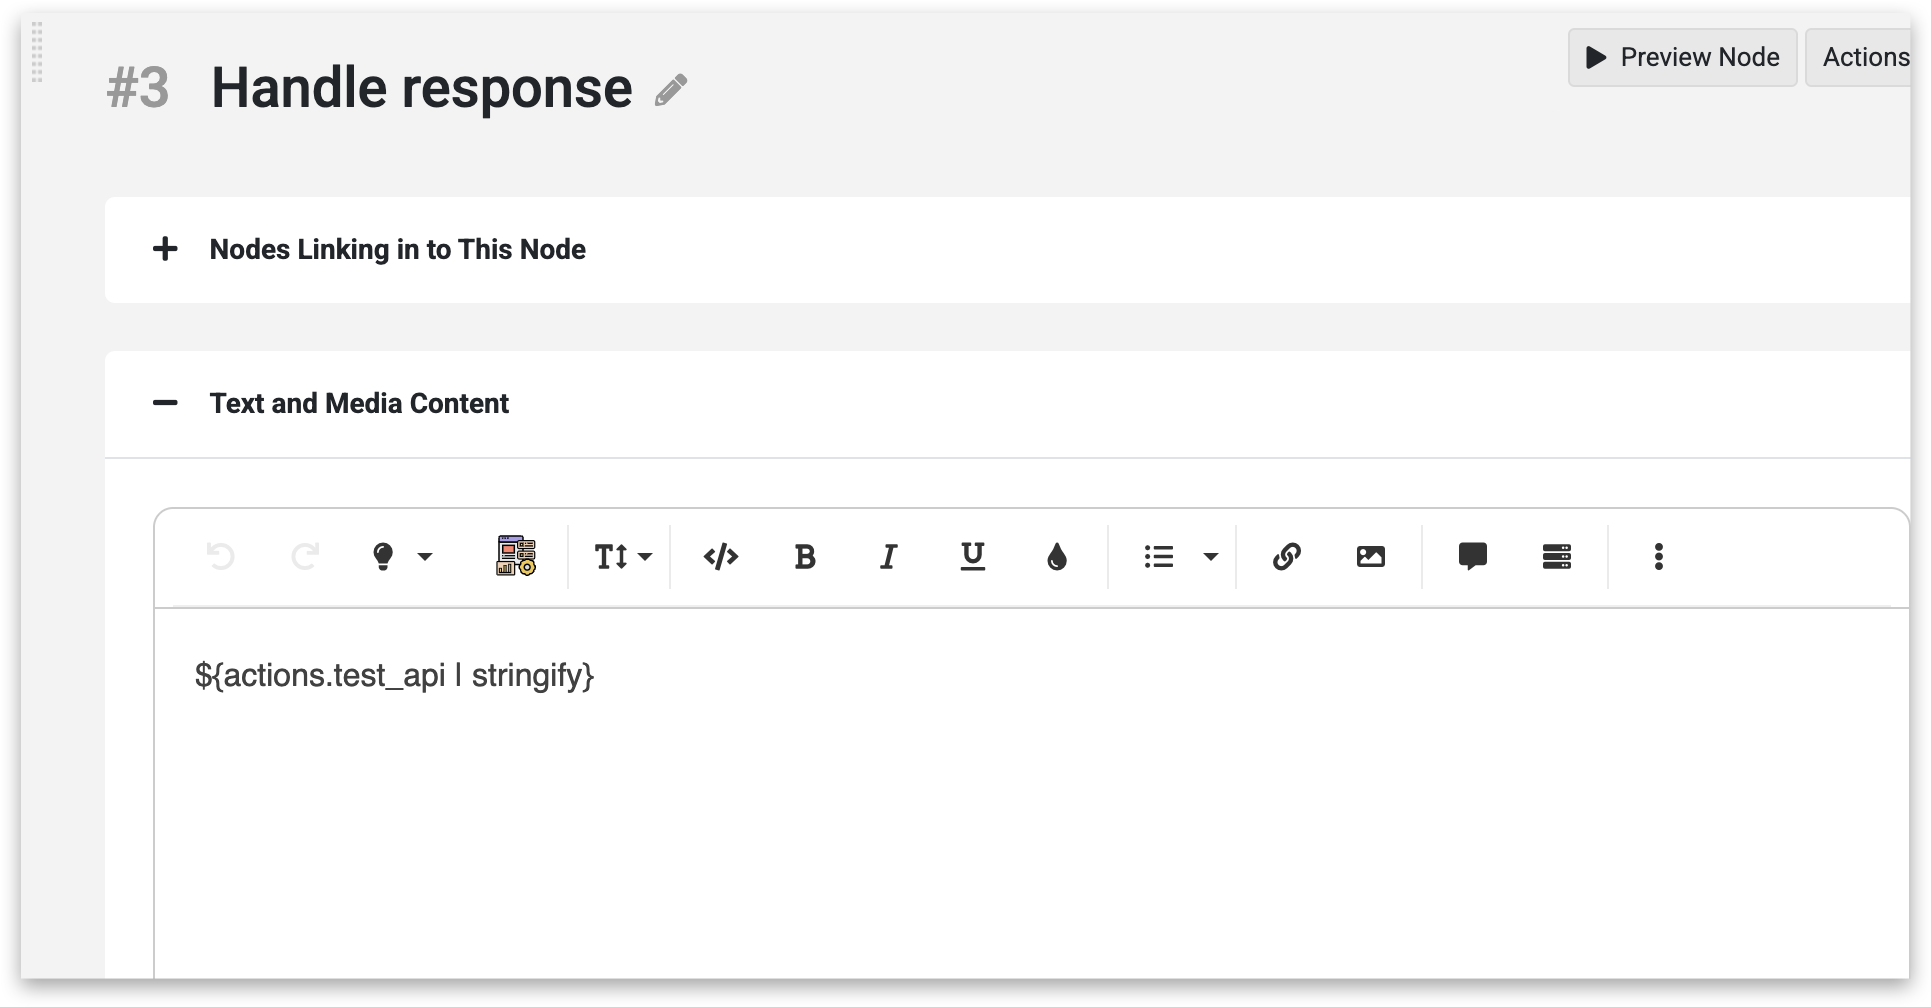Toggle italic formatting
Viewport: 1931px width, 1007px height.
[x=888, y=556]
